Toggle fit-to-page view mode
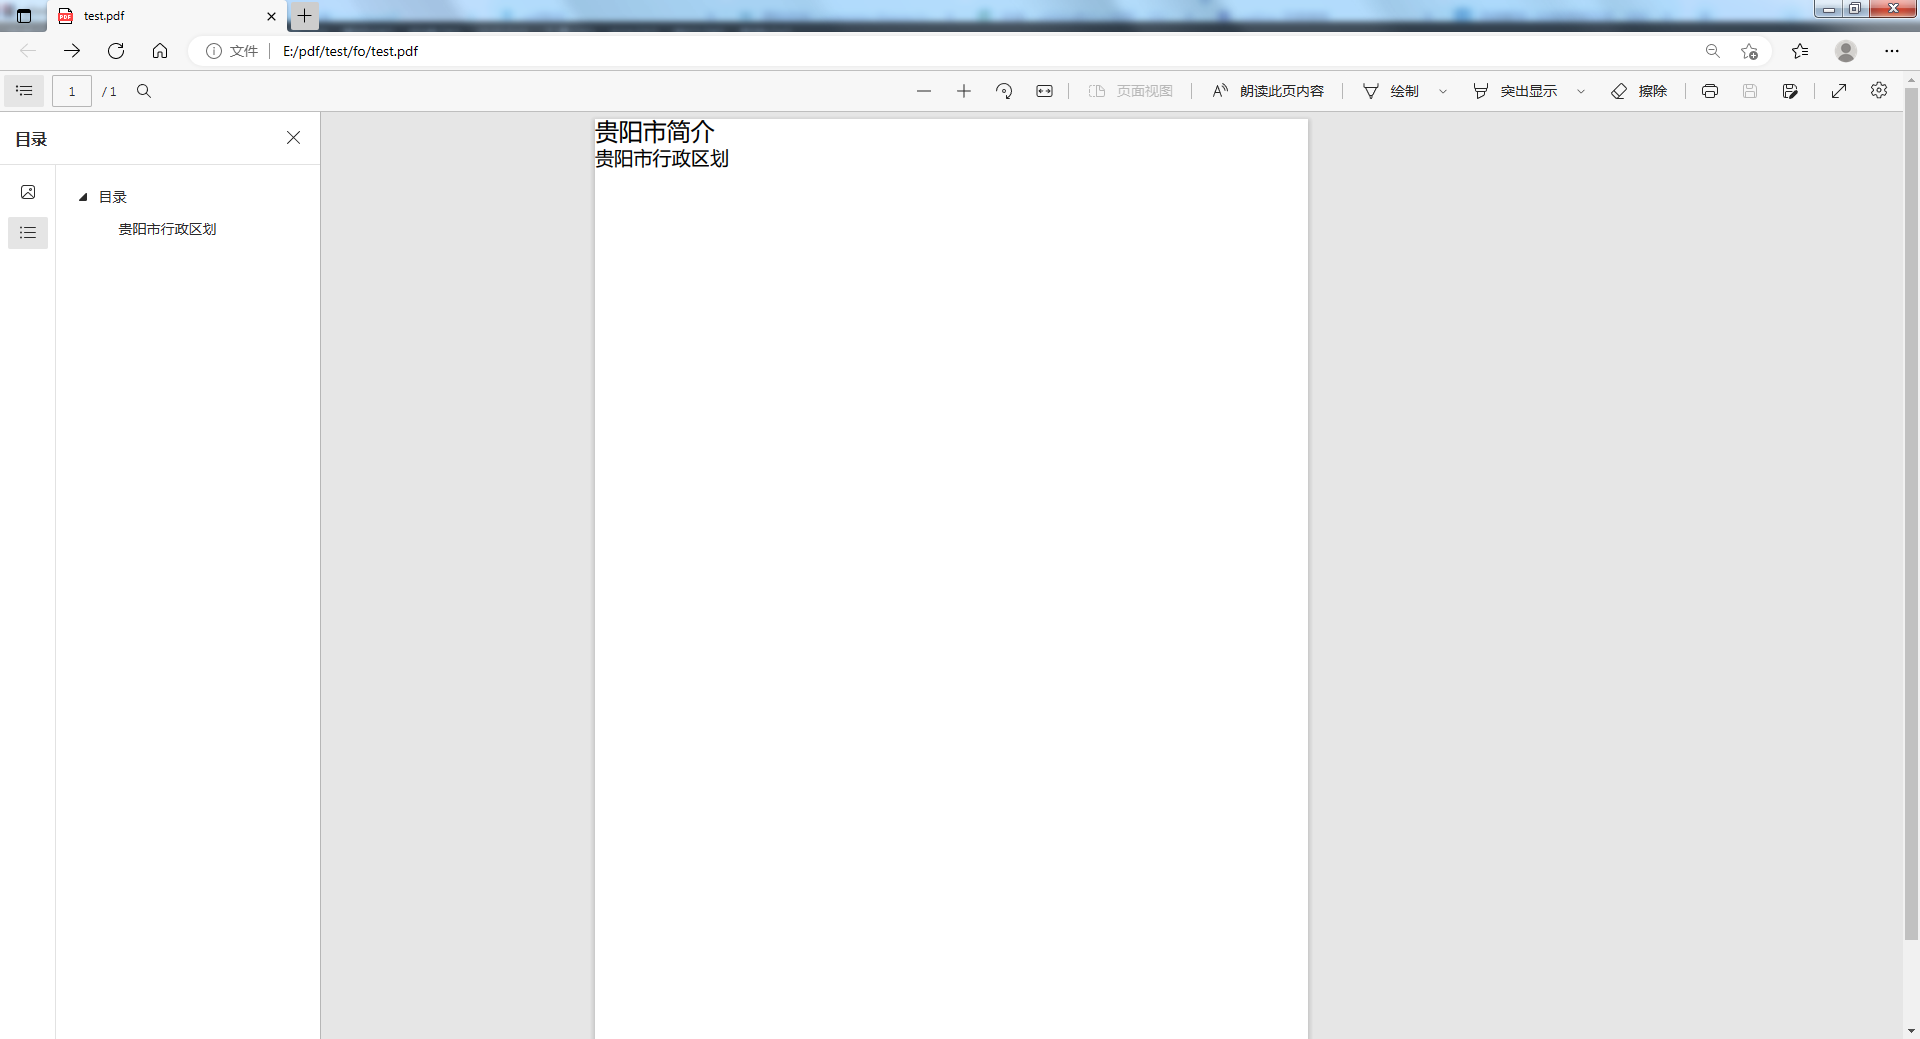The height and width of the screenshot is (1039, 1920). click(1044, 91)
